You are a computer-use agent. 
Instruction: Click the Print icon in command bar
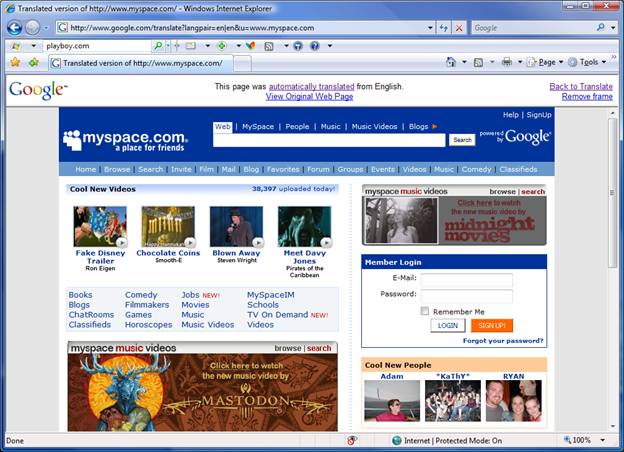click(507, 62)
